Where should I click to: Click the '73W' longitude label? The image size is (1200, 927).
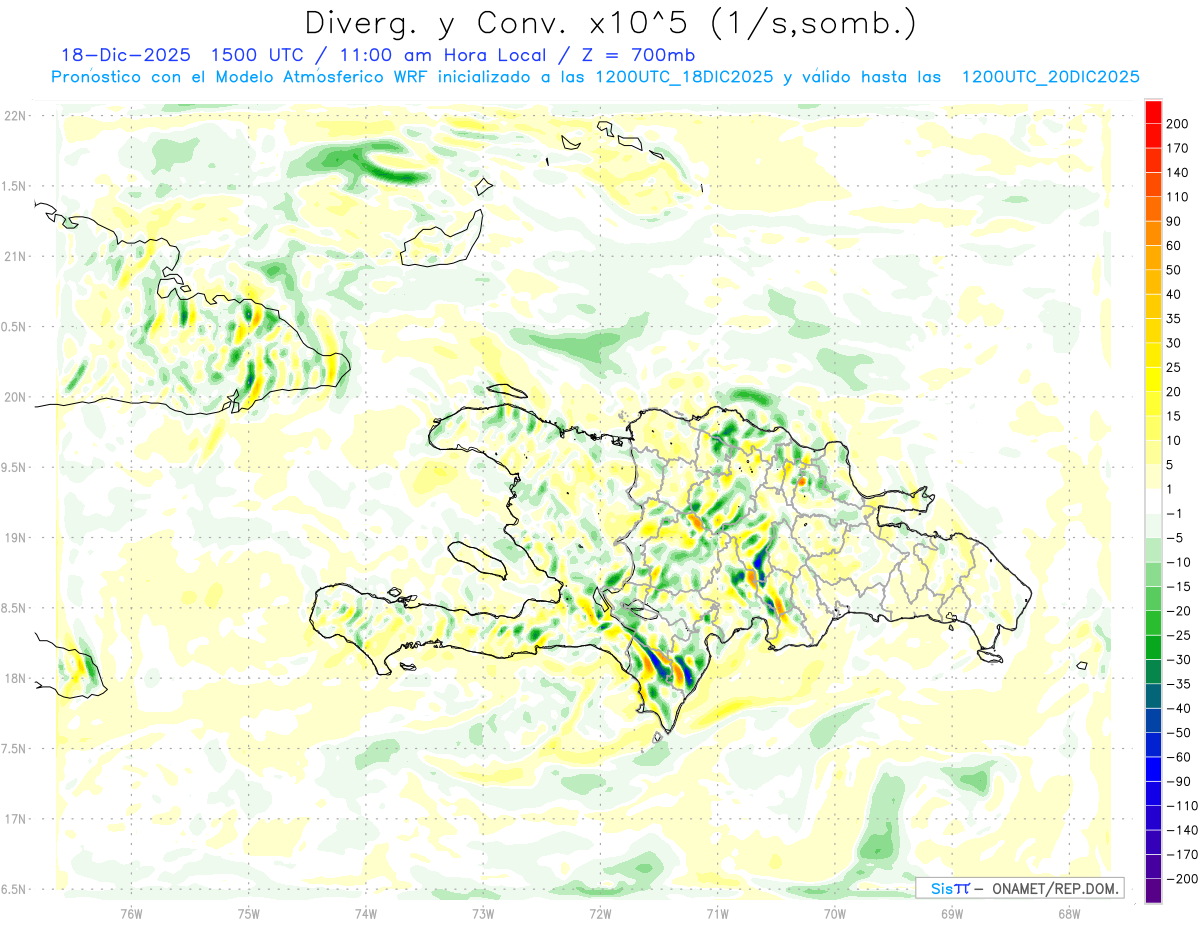(x=482, y=914)
